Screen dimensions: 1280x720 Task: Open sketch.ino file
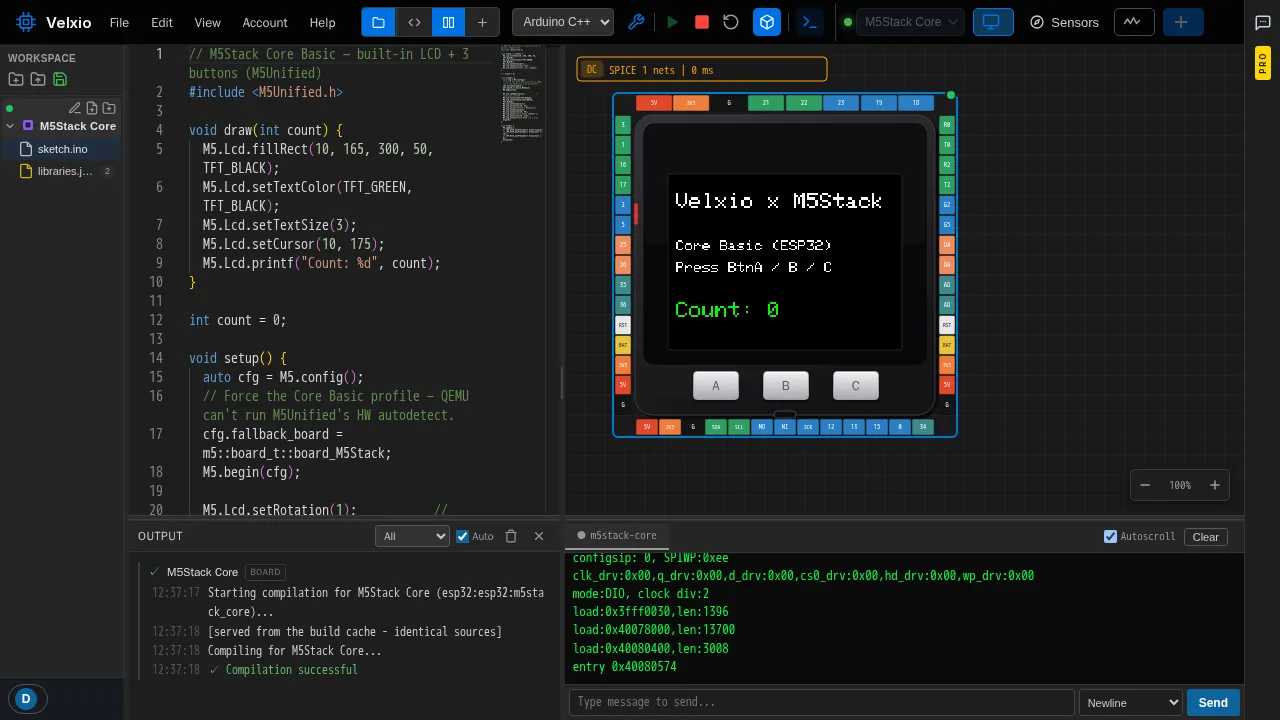[62, 149]
